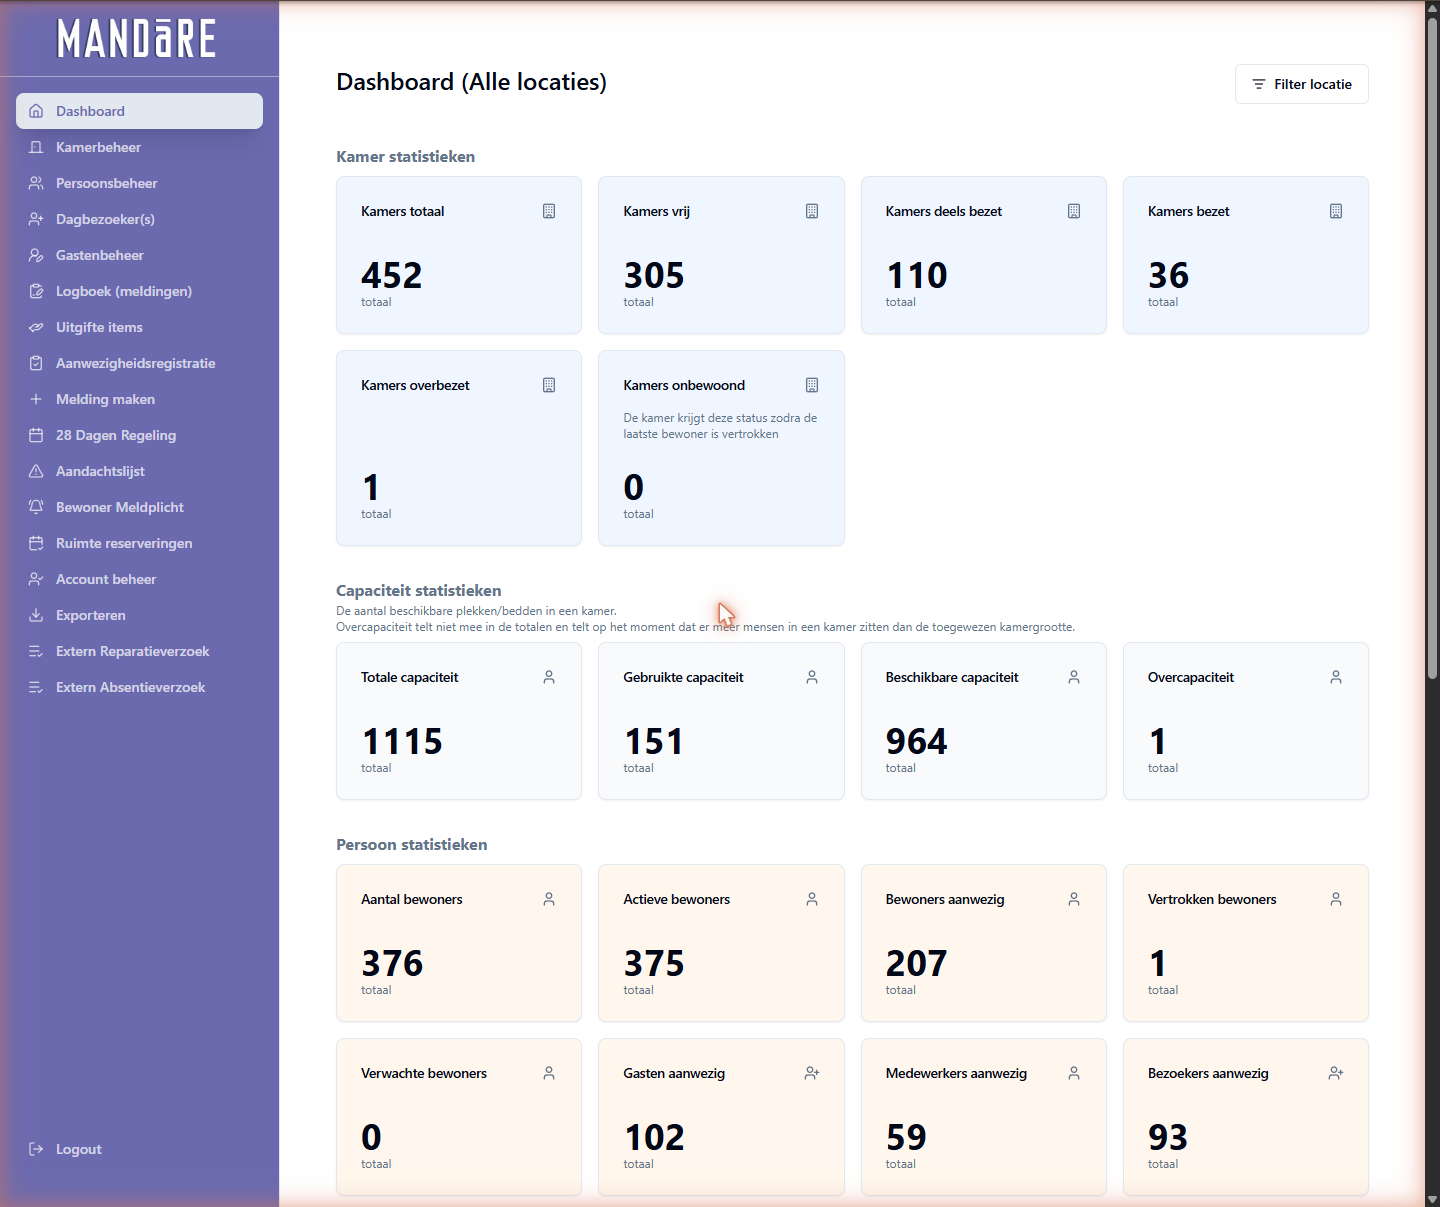1440x1207 pixels.
Task: Click the building icon on Kamers onbewoond card
Action: [812, 385]
